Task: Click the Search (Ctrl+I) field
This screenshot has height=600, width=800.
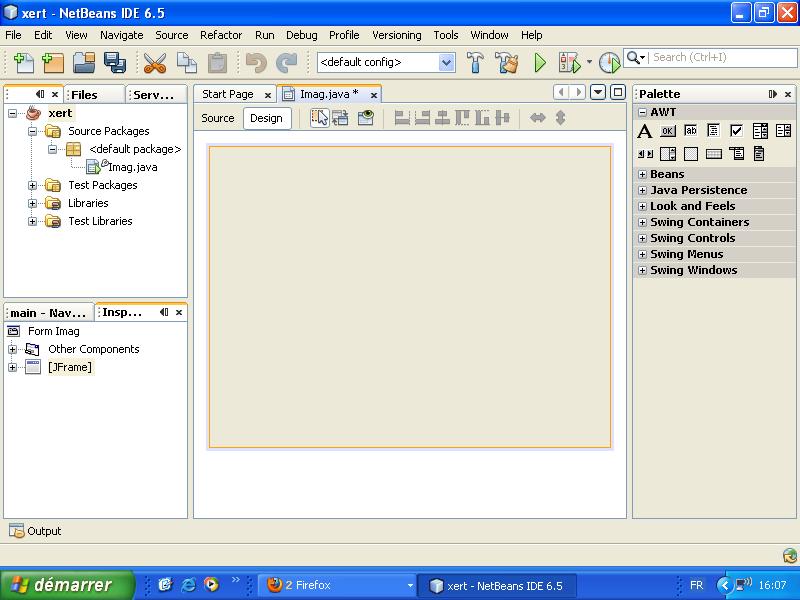Action: tap(722, 57)
